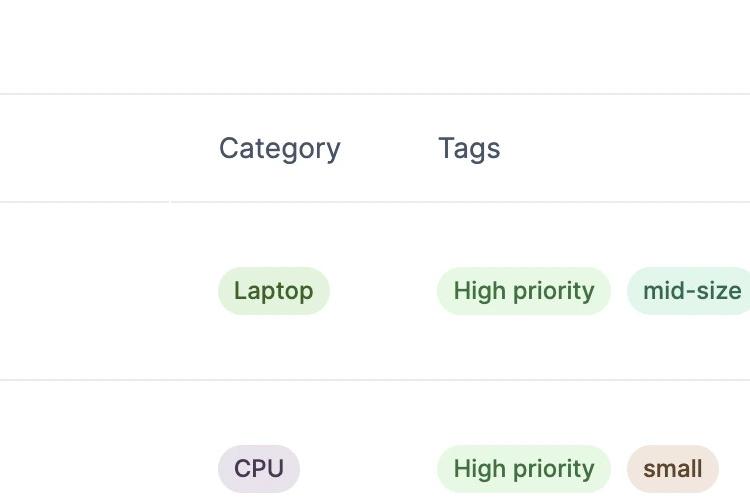
Task: Click the small tag
Action: point(673,469)
